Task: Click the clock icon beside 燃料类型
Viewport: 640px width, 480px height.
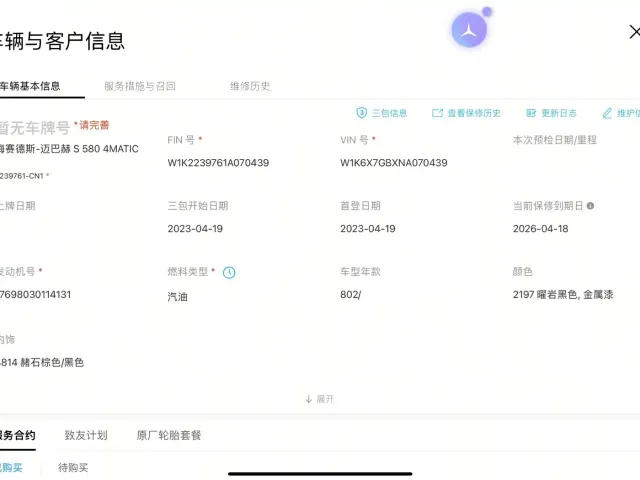Action: [229, 272]
